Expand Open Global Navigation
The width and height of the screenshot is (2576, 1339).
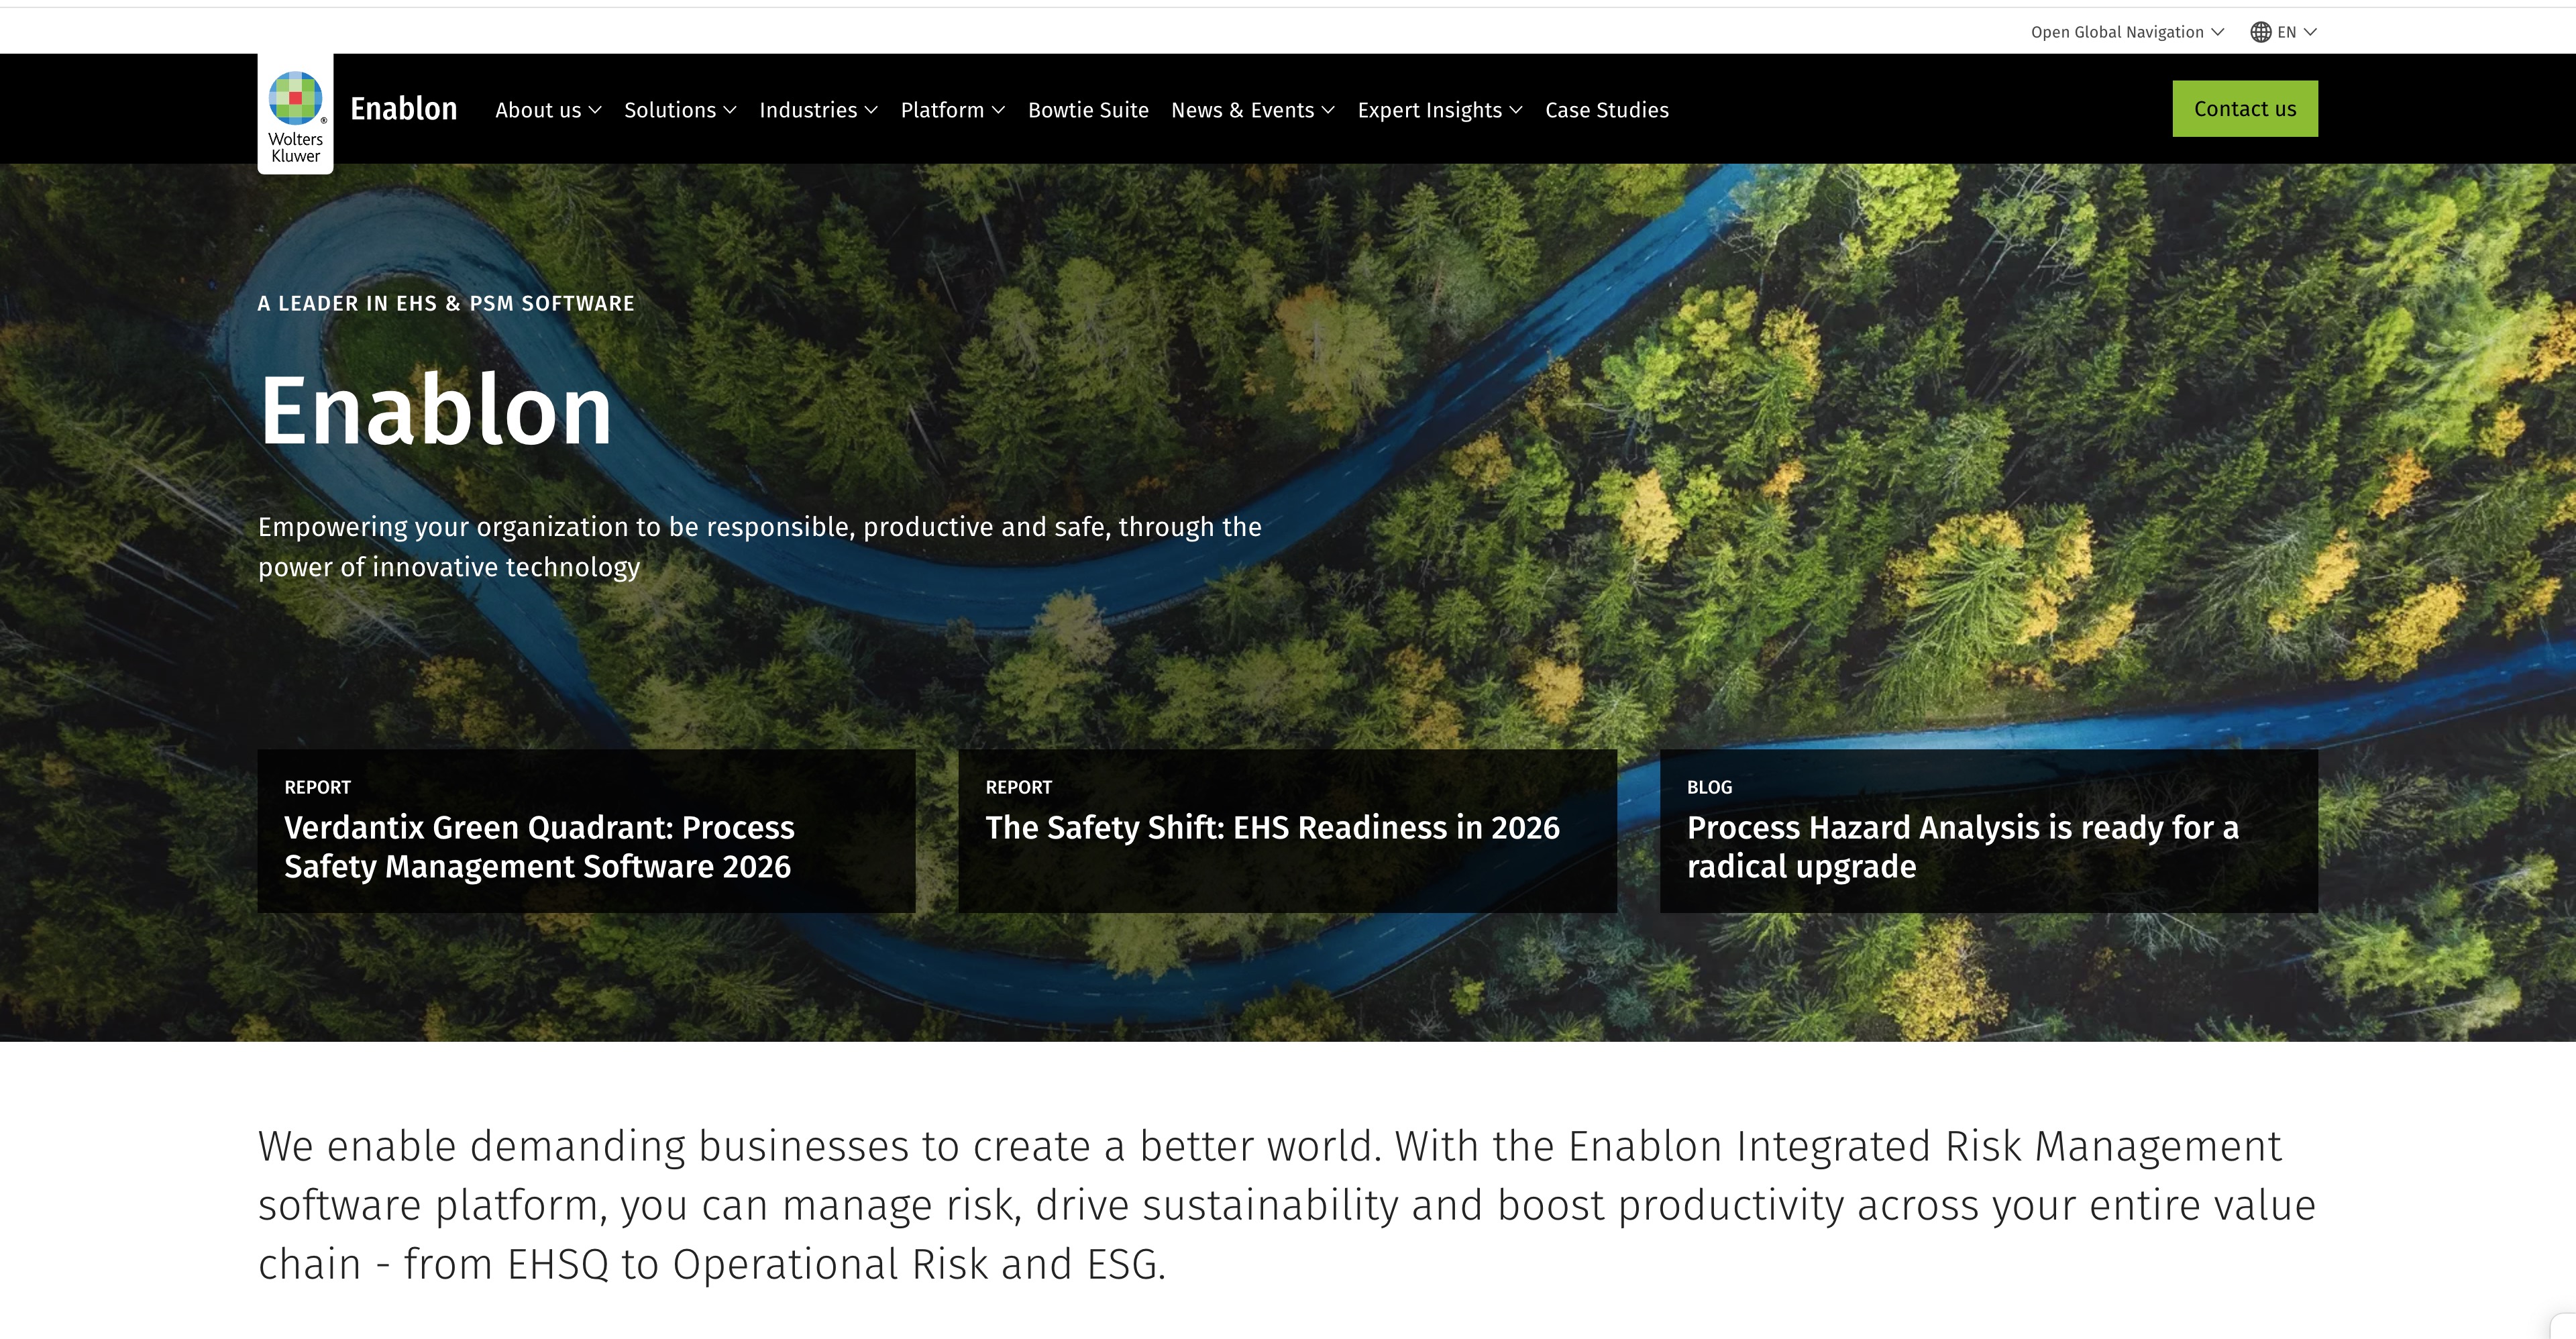point(2127,32)
